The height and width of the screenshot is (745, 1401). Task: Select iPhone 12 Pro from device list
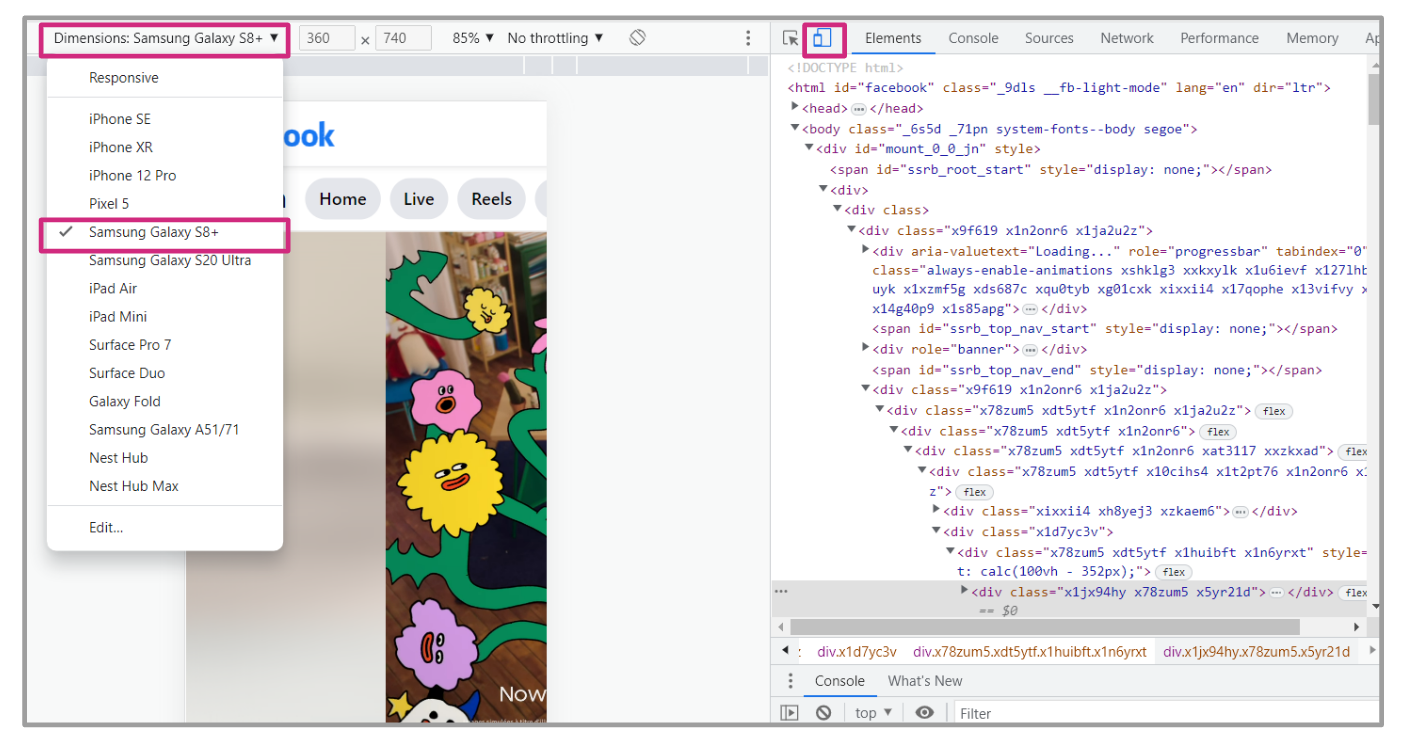(132, 175)
